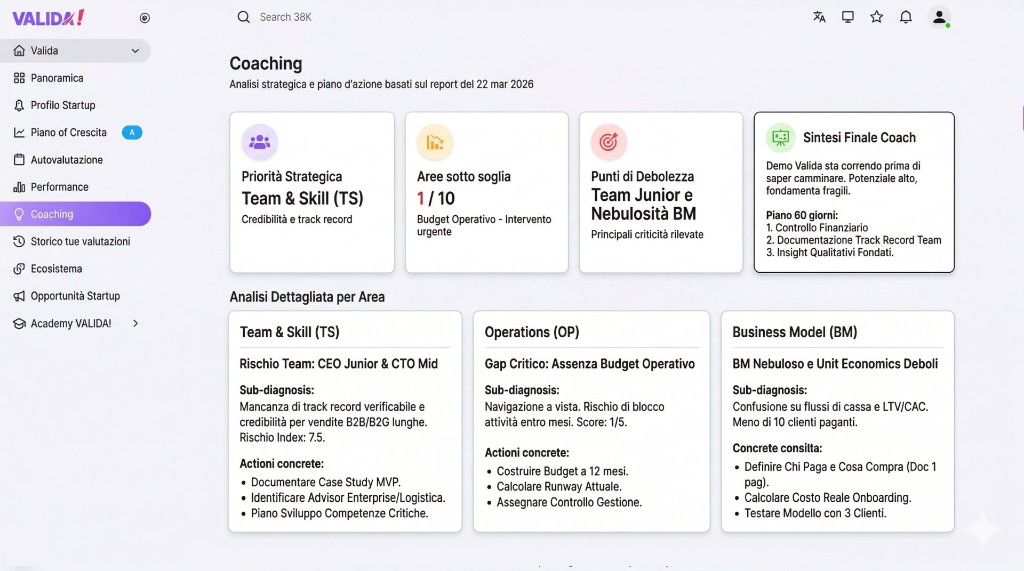Open the user profile avatar
Viewport: 1024px width, 571px height.
pos(939,17)
